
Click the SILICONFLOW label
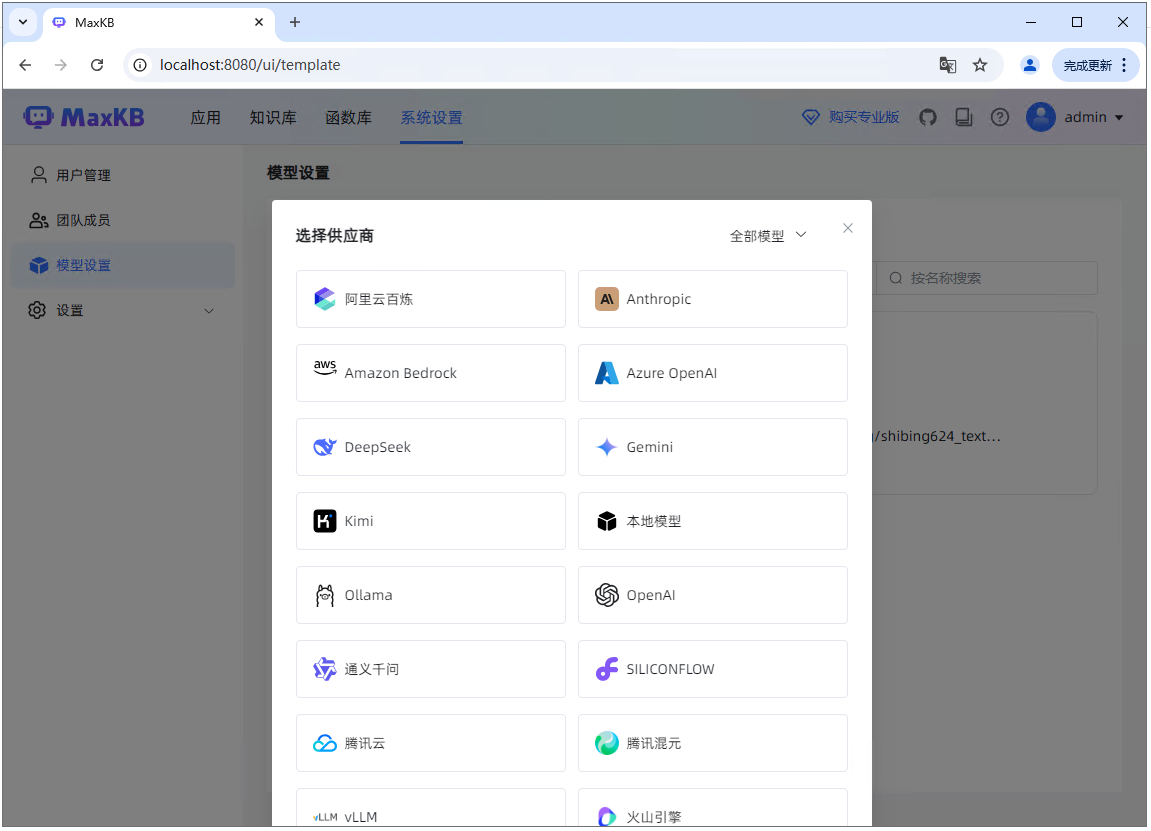click(x=670, y=669)
